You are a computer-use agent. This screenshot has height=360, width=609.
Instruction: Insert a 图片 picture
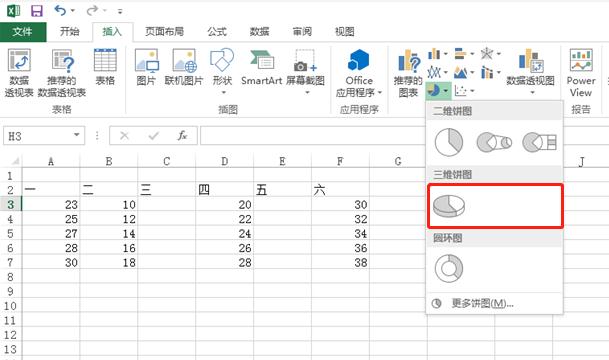pos(146,66)
